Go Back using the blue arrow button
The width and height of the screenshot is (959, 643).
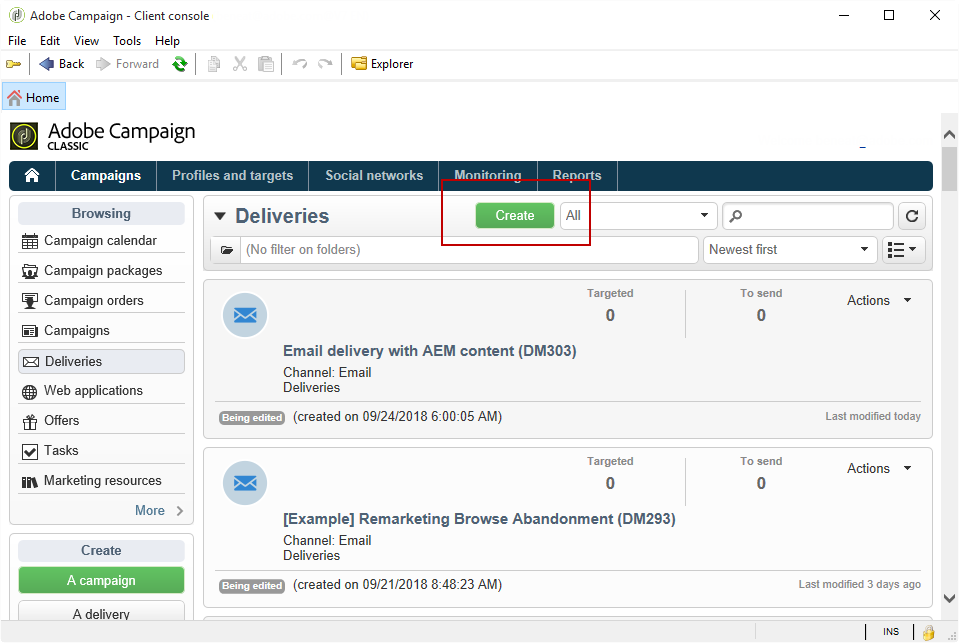pos(62,64)
